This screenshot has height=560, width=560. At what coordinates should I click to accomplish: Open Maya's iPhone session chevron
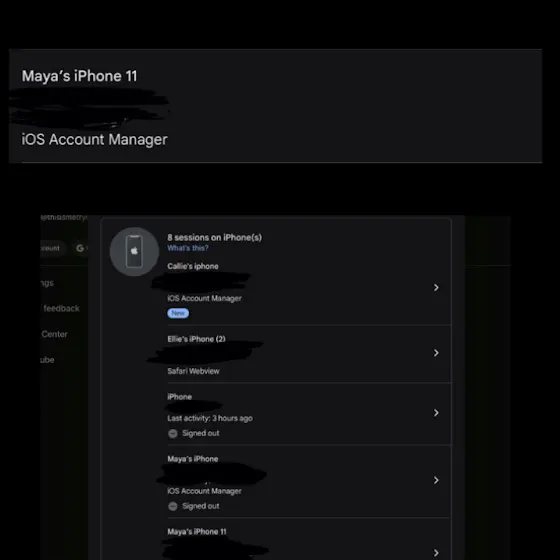pyautogui.click(x=436, y=480)
